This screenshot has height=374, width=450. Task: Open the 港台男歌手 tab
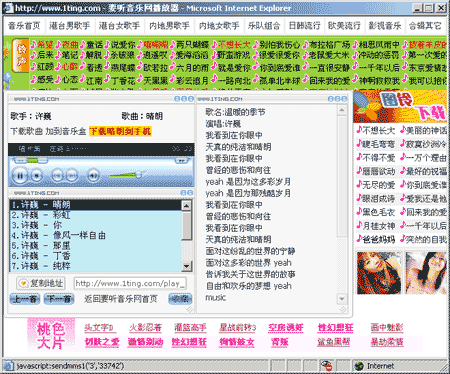pyautogui.click(x=69, y=26)
